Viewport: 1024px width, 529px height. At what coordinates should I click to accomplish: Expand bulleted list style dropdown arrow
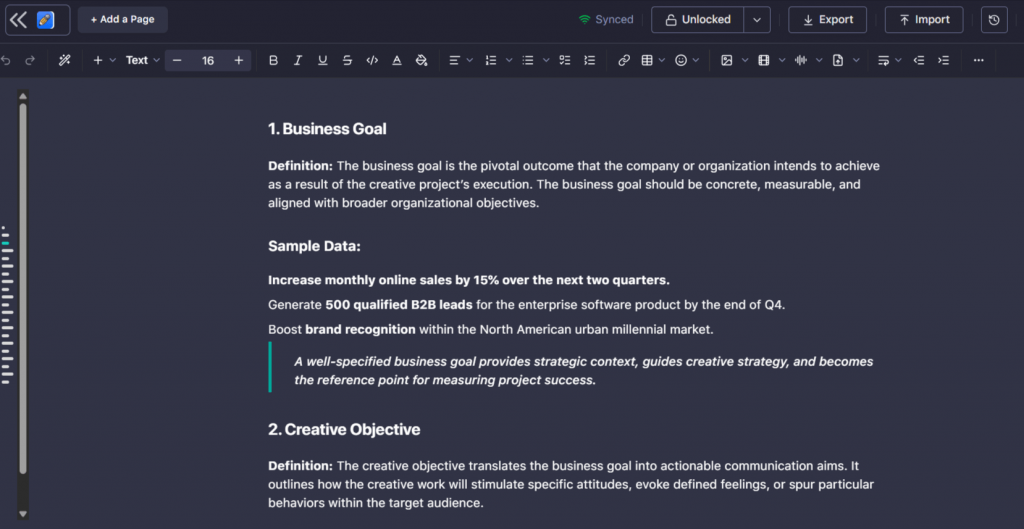pos(546,60)
